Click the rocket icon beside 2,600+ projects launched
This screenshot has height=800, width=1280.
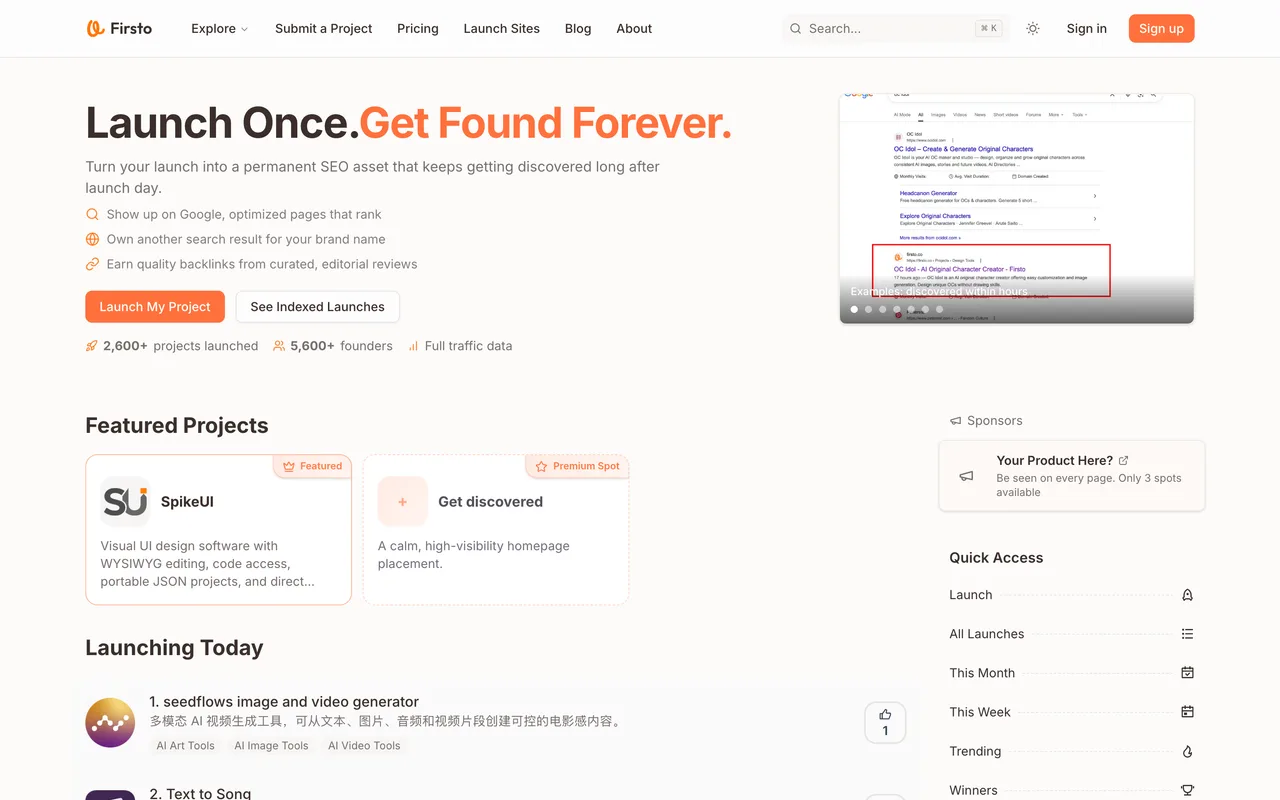pos(92,346)
